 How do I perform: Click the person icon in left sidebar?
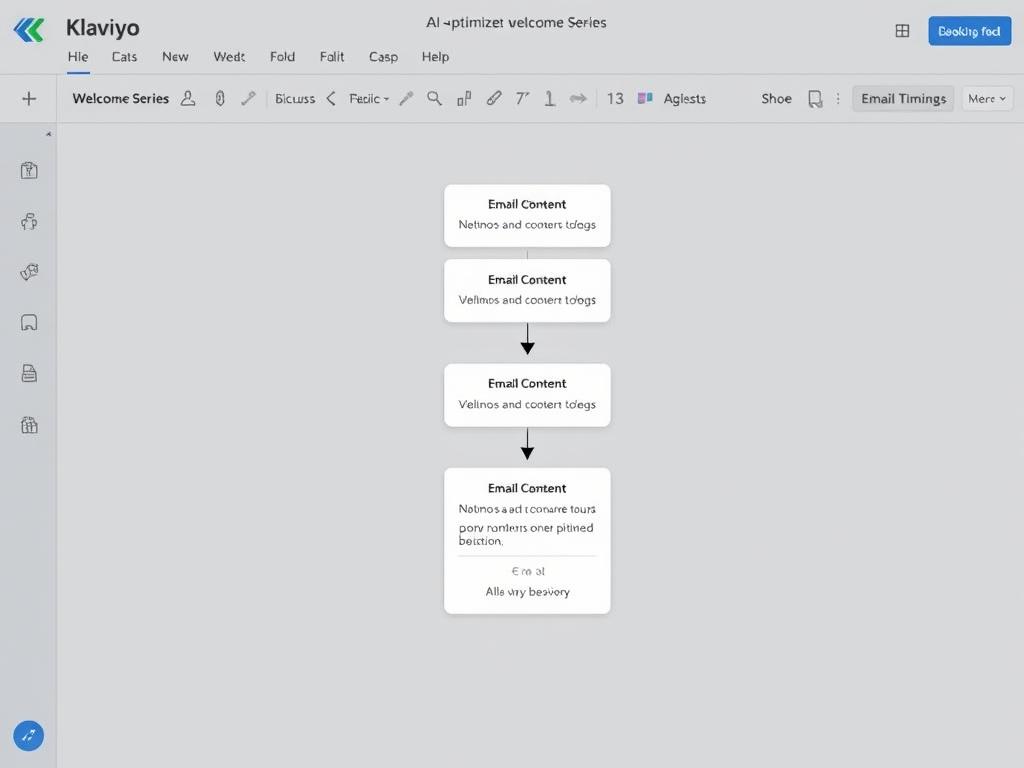[x=28, y=221]
